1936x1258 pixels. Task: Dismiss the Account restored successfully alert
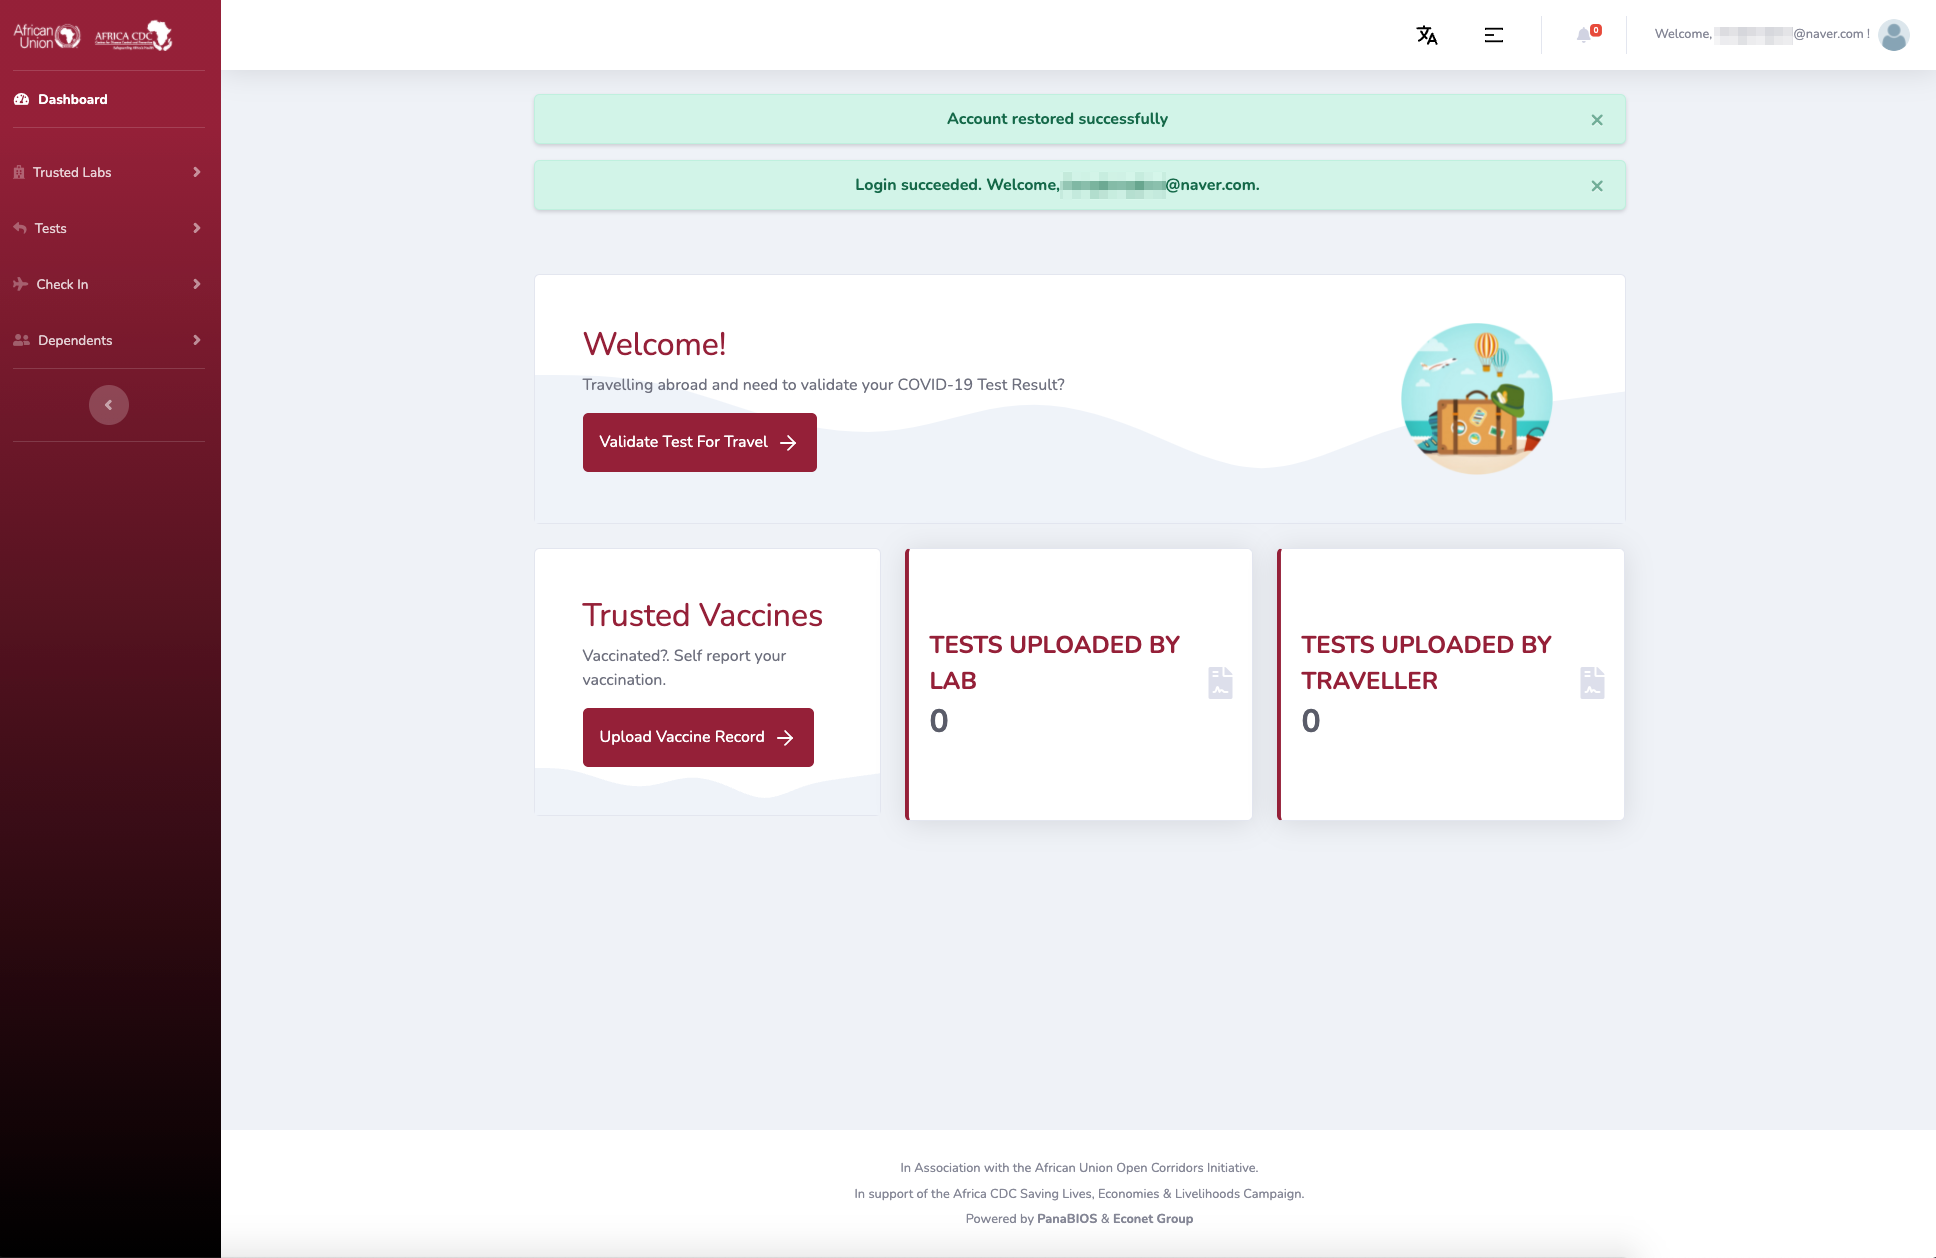(x=1597, y=120)
